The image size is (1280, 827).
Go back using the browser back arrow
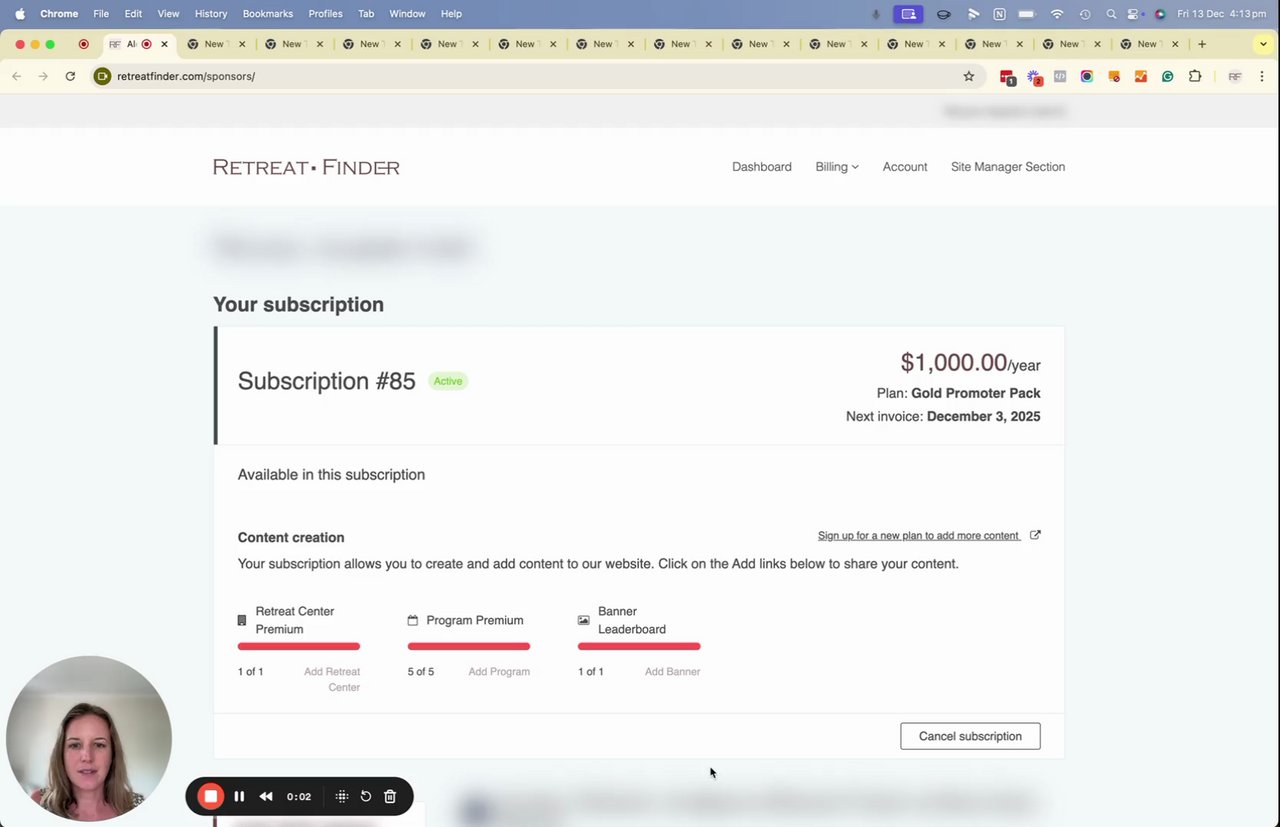click(17, 76)
